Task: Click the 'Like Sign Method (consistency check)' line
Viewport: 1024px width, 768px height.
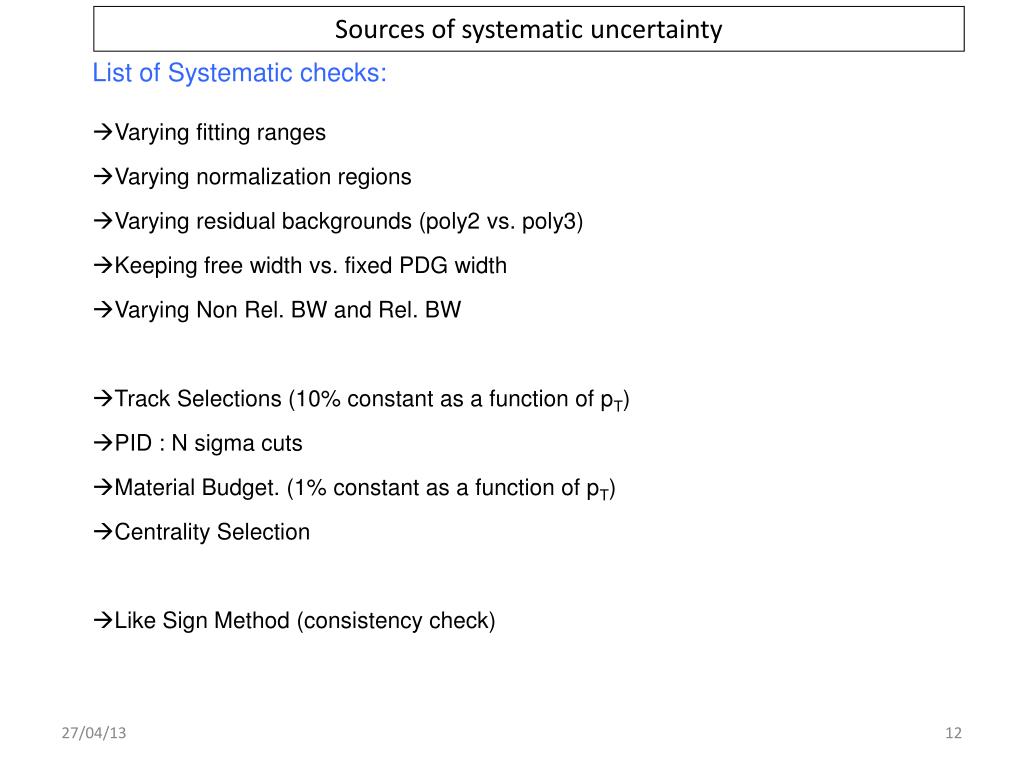Action: click(x=295, y=621)
